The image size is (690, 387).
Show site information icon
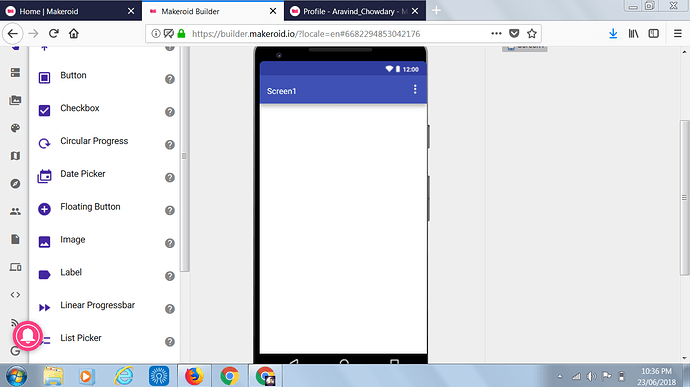[x=156, y=33]
